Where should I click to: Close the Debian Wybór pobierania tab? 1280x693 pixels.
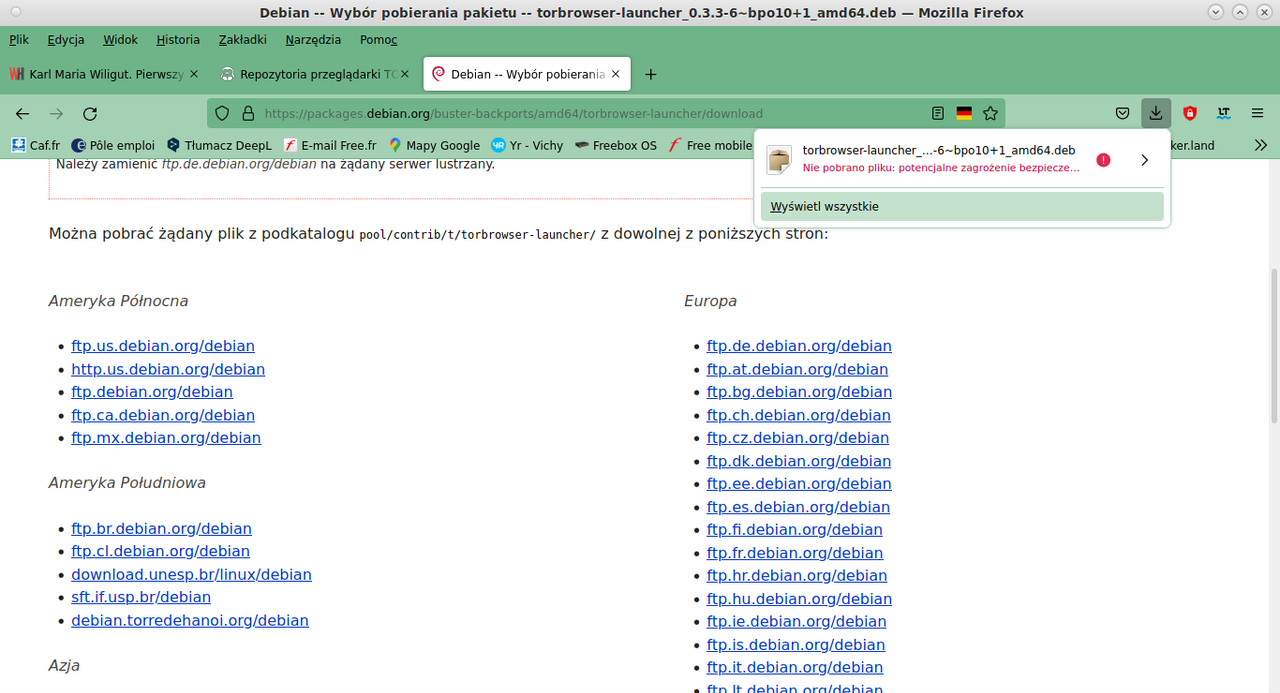(616, 74)
